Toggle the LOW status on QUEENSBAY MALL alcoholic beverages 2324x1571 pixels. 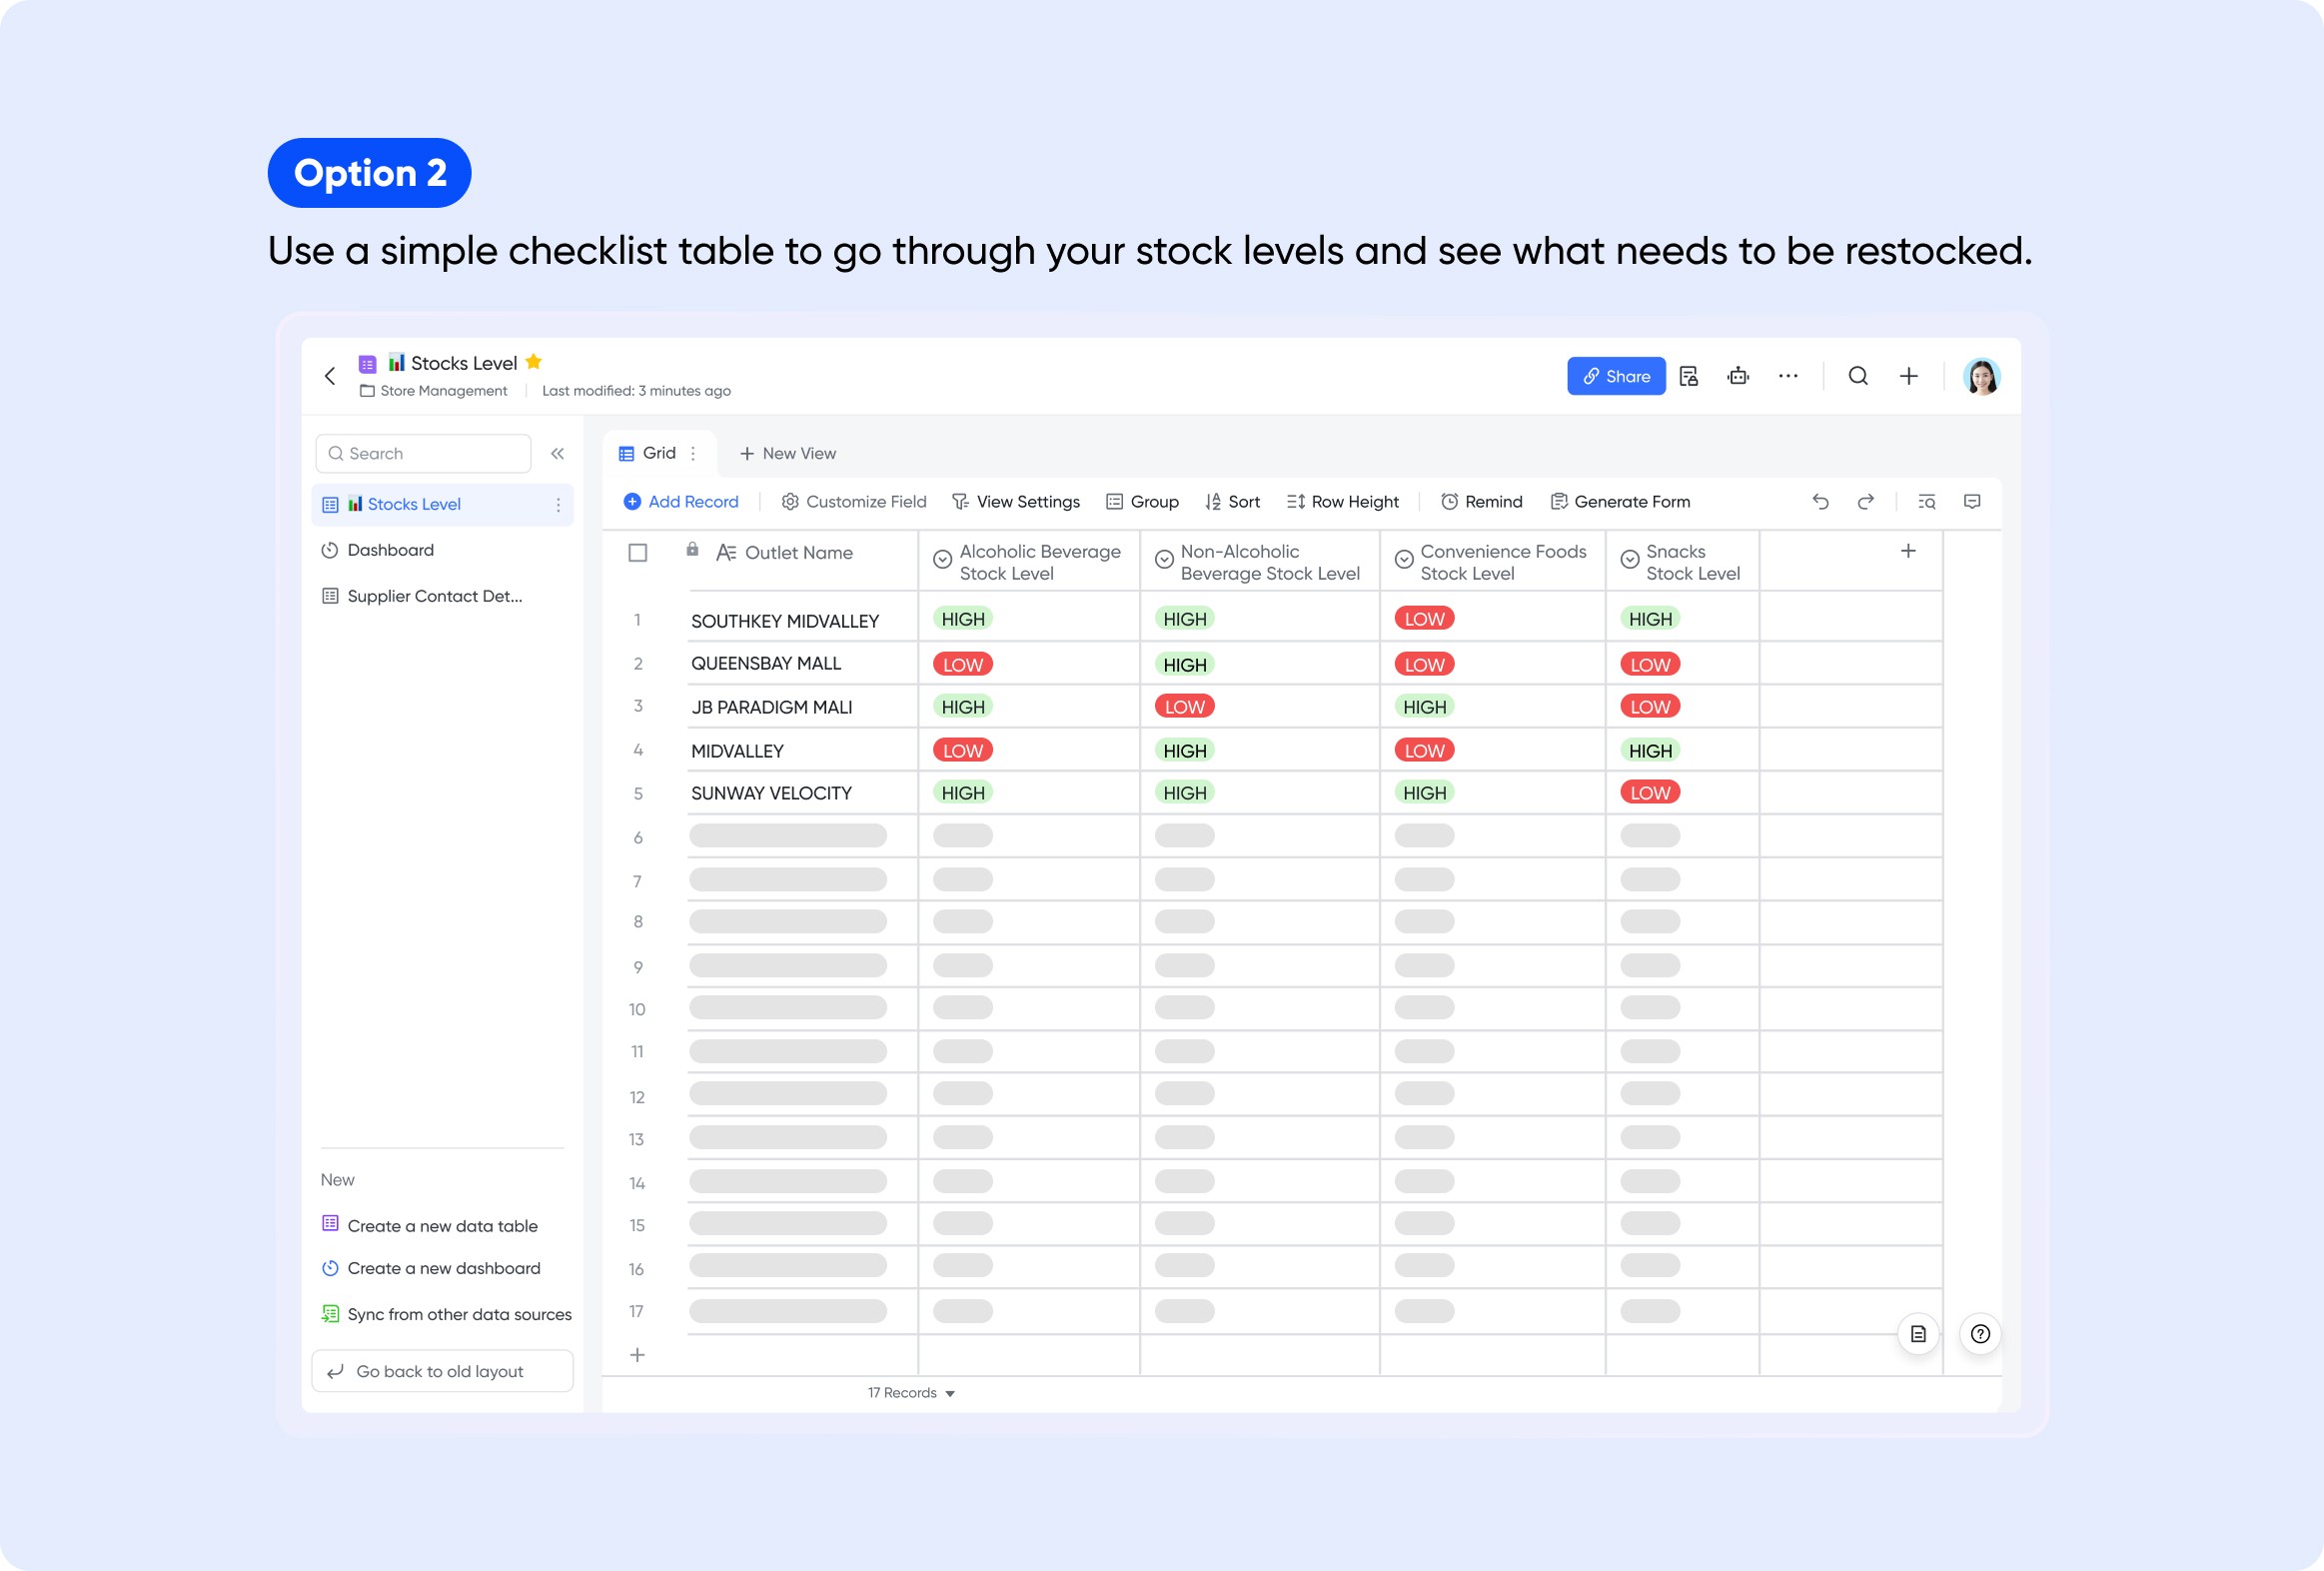click(961, 663)
